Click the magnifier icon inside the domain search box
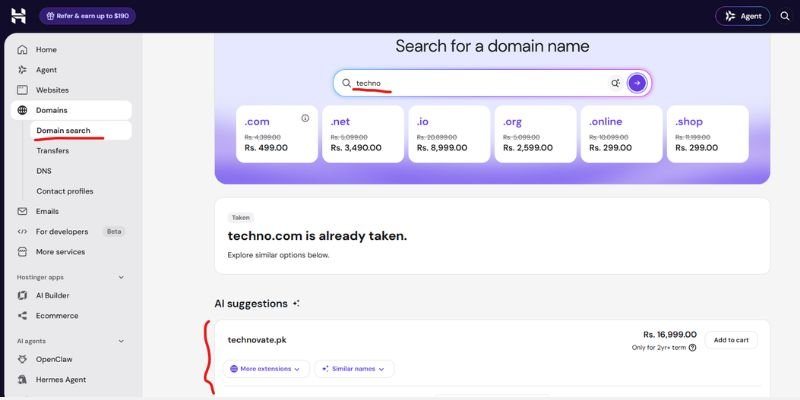The width and height of the screenshot is (800, 400). [346, 83]
